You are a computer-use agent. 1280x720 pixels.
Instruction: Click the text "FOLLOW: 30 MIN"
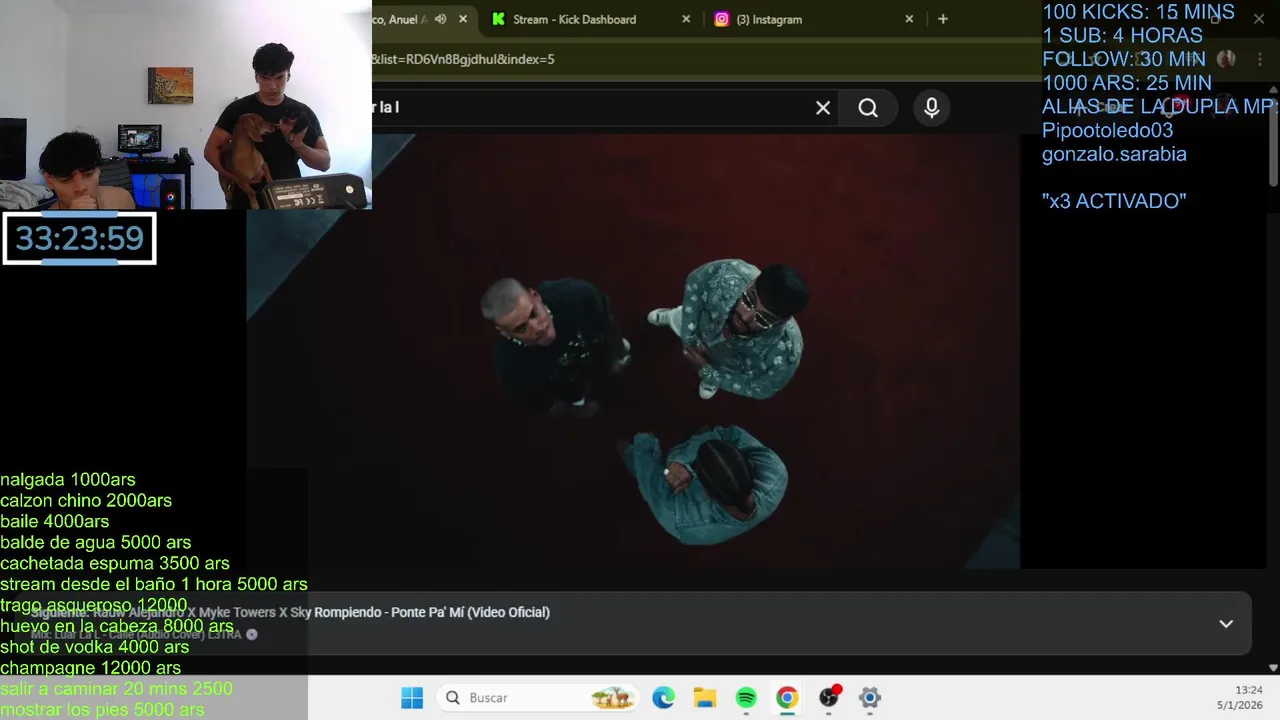coord(1124,59)
